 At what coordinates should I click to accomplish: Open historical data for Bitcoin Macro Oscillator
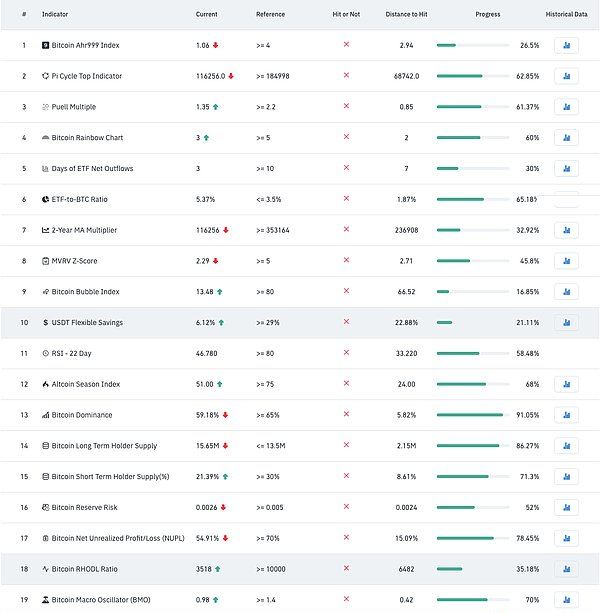tap(566, 600)
